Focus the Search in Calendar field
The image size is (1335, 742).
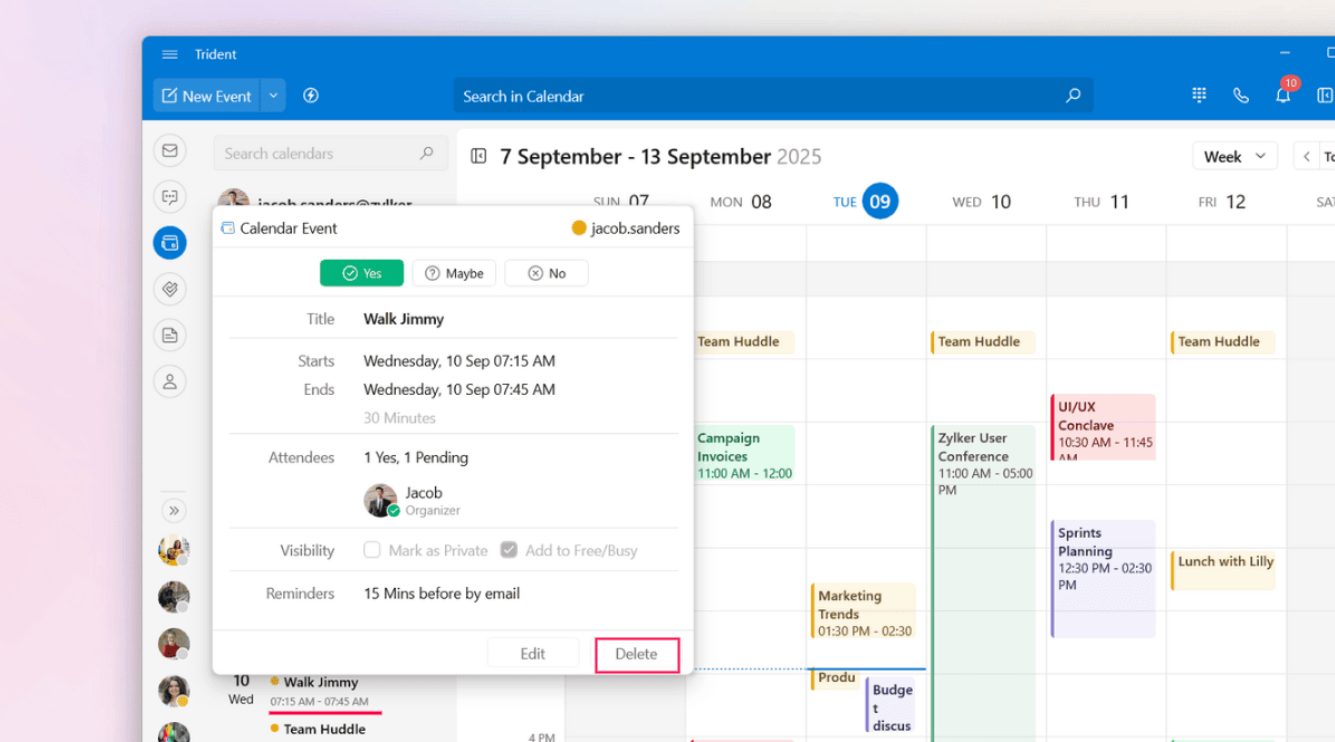click(x=773, y=96)
